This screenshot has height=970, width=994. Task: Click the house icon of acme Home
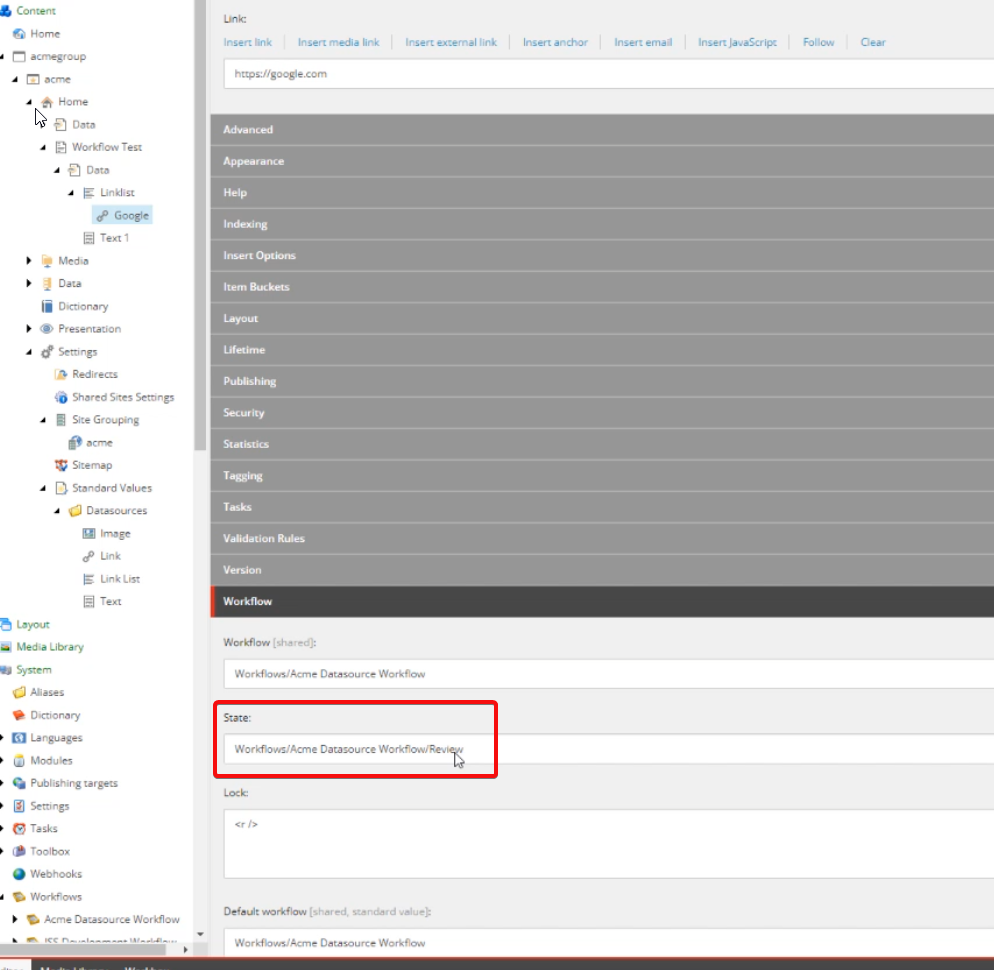(x=47, y=102)
